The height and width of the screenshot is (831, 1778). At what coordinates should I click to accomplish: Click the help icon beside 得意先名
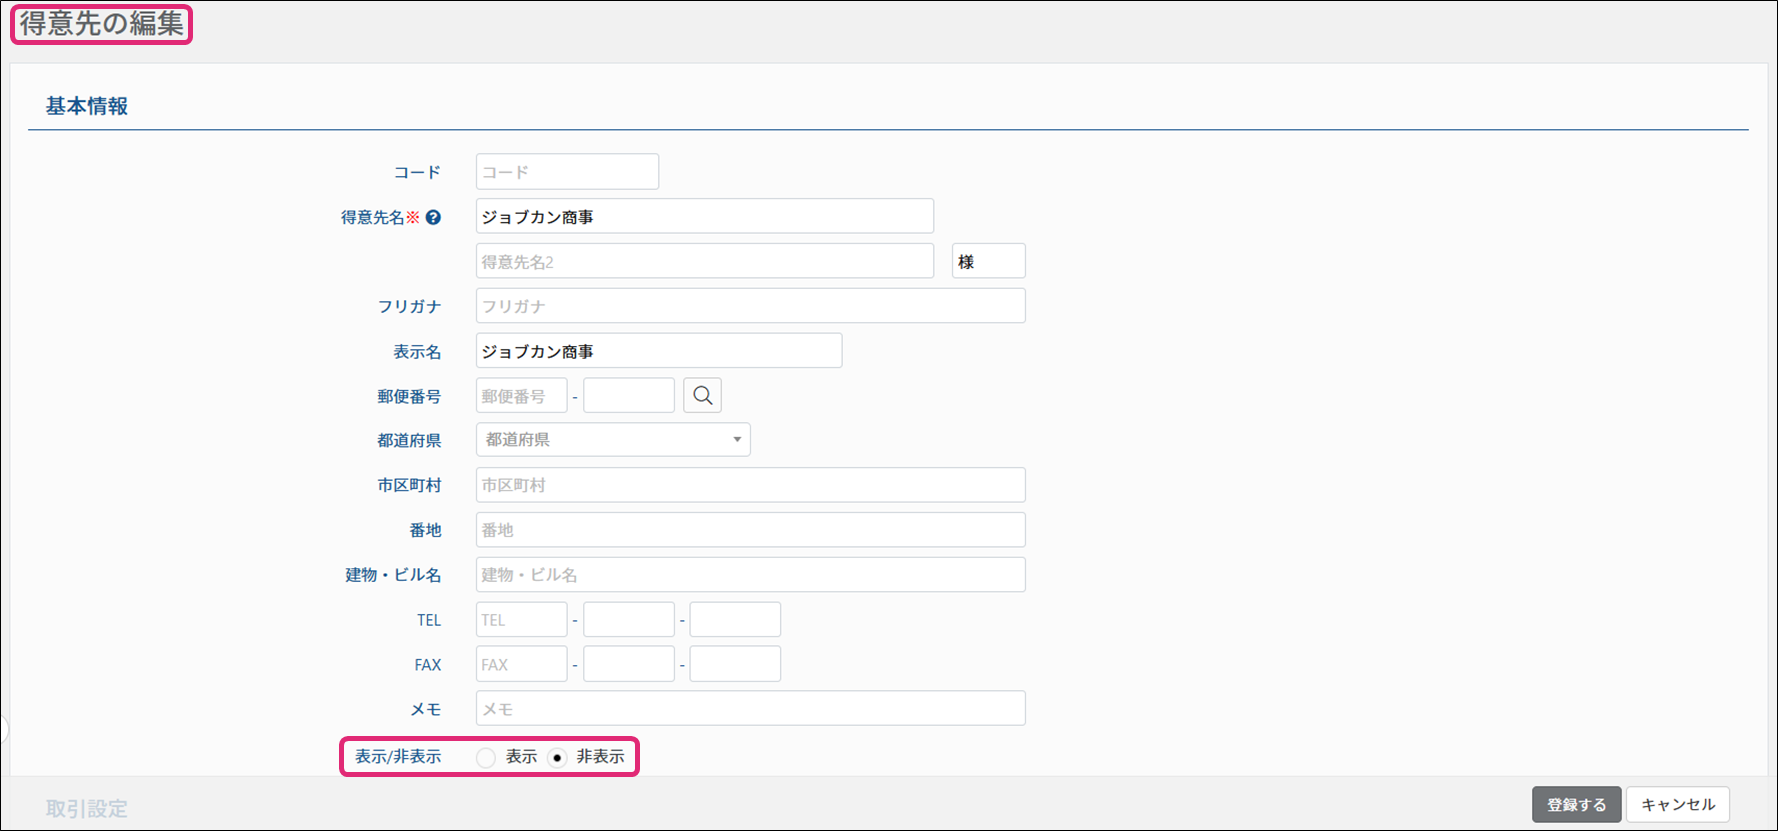click(x=433, y=217)
